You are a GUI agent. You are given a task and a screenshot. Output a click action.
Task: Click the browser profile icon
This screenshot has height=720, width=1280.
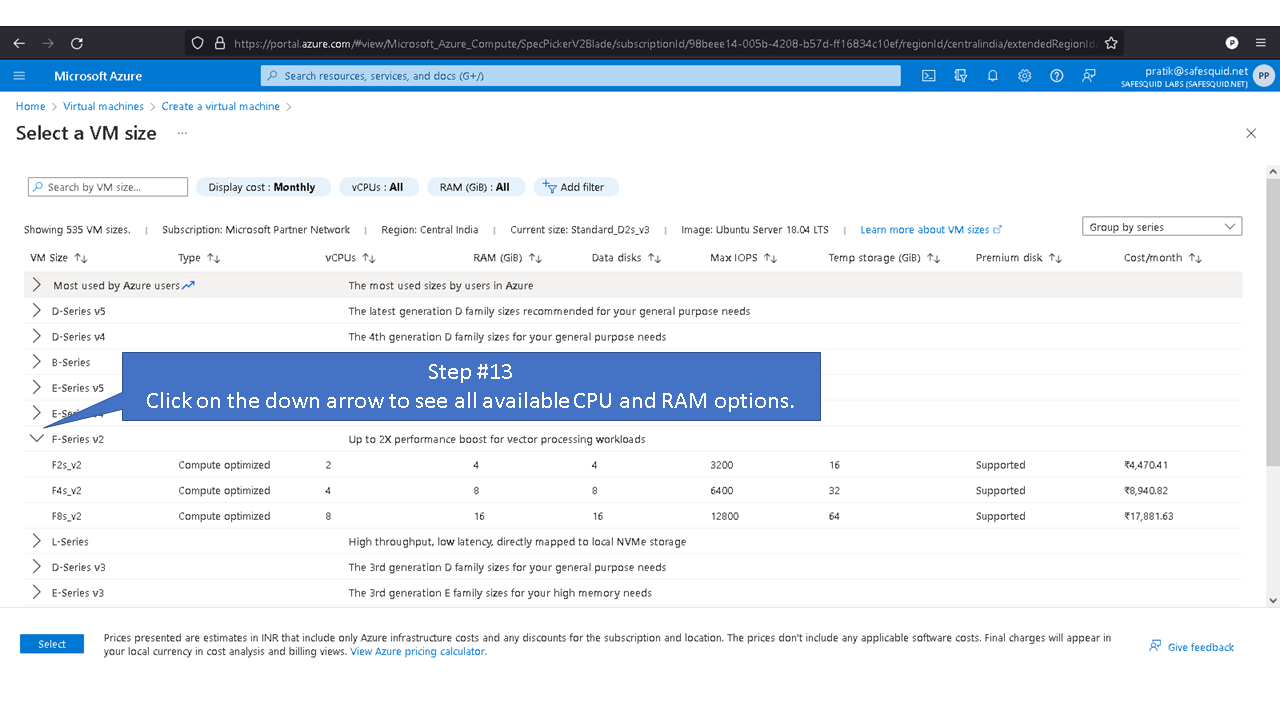[1232, 43]
